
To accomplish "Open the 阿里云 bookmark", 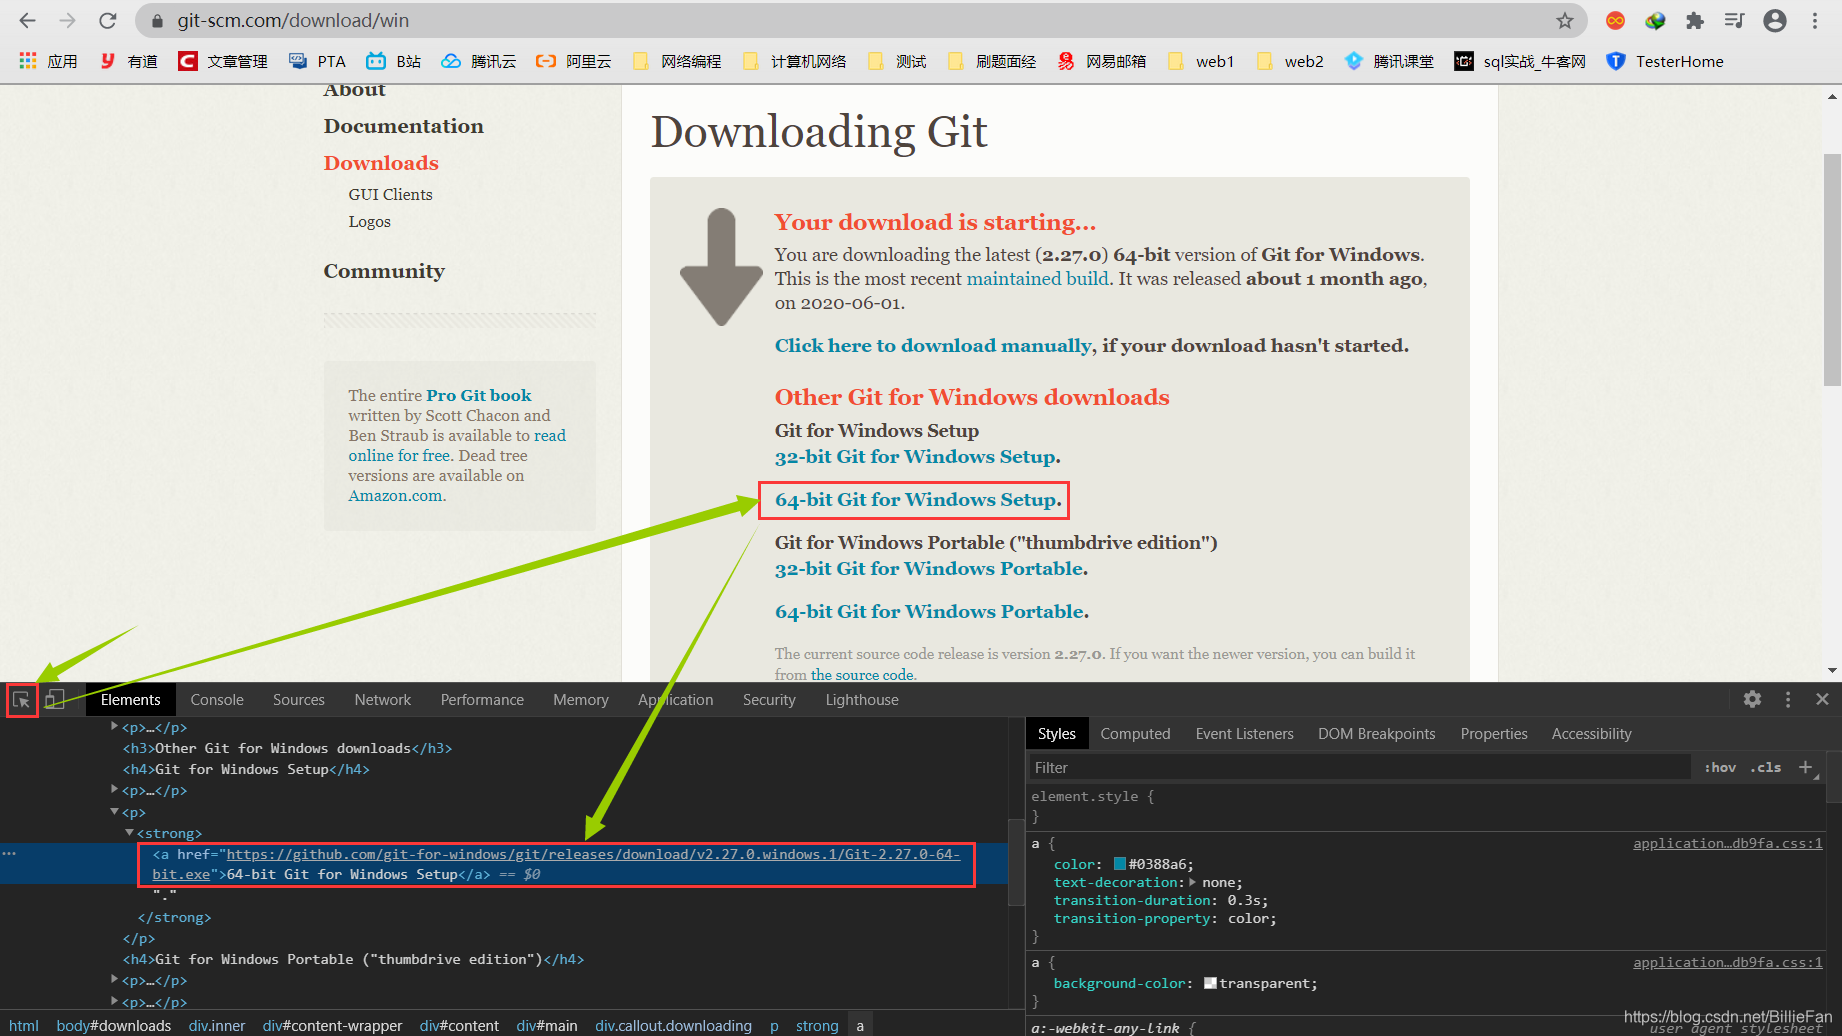I will tap(574, 61).
